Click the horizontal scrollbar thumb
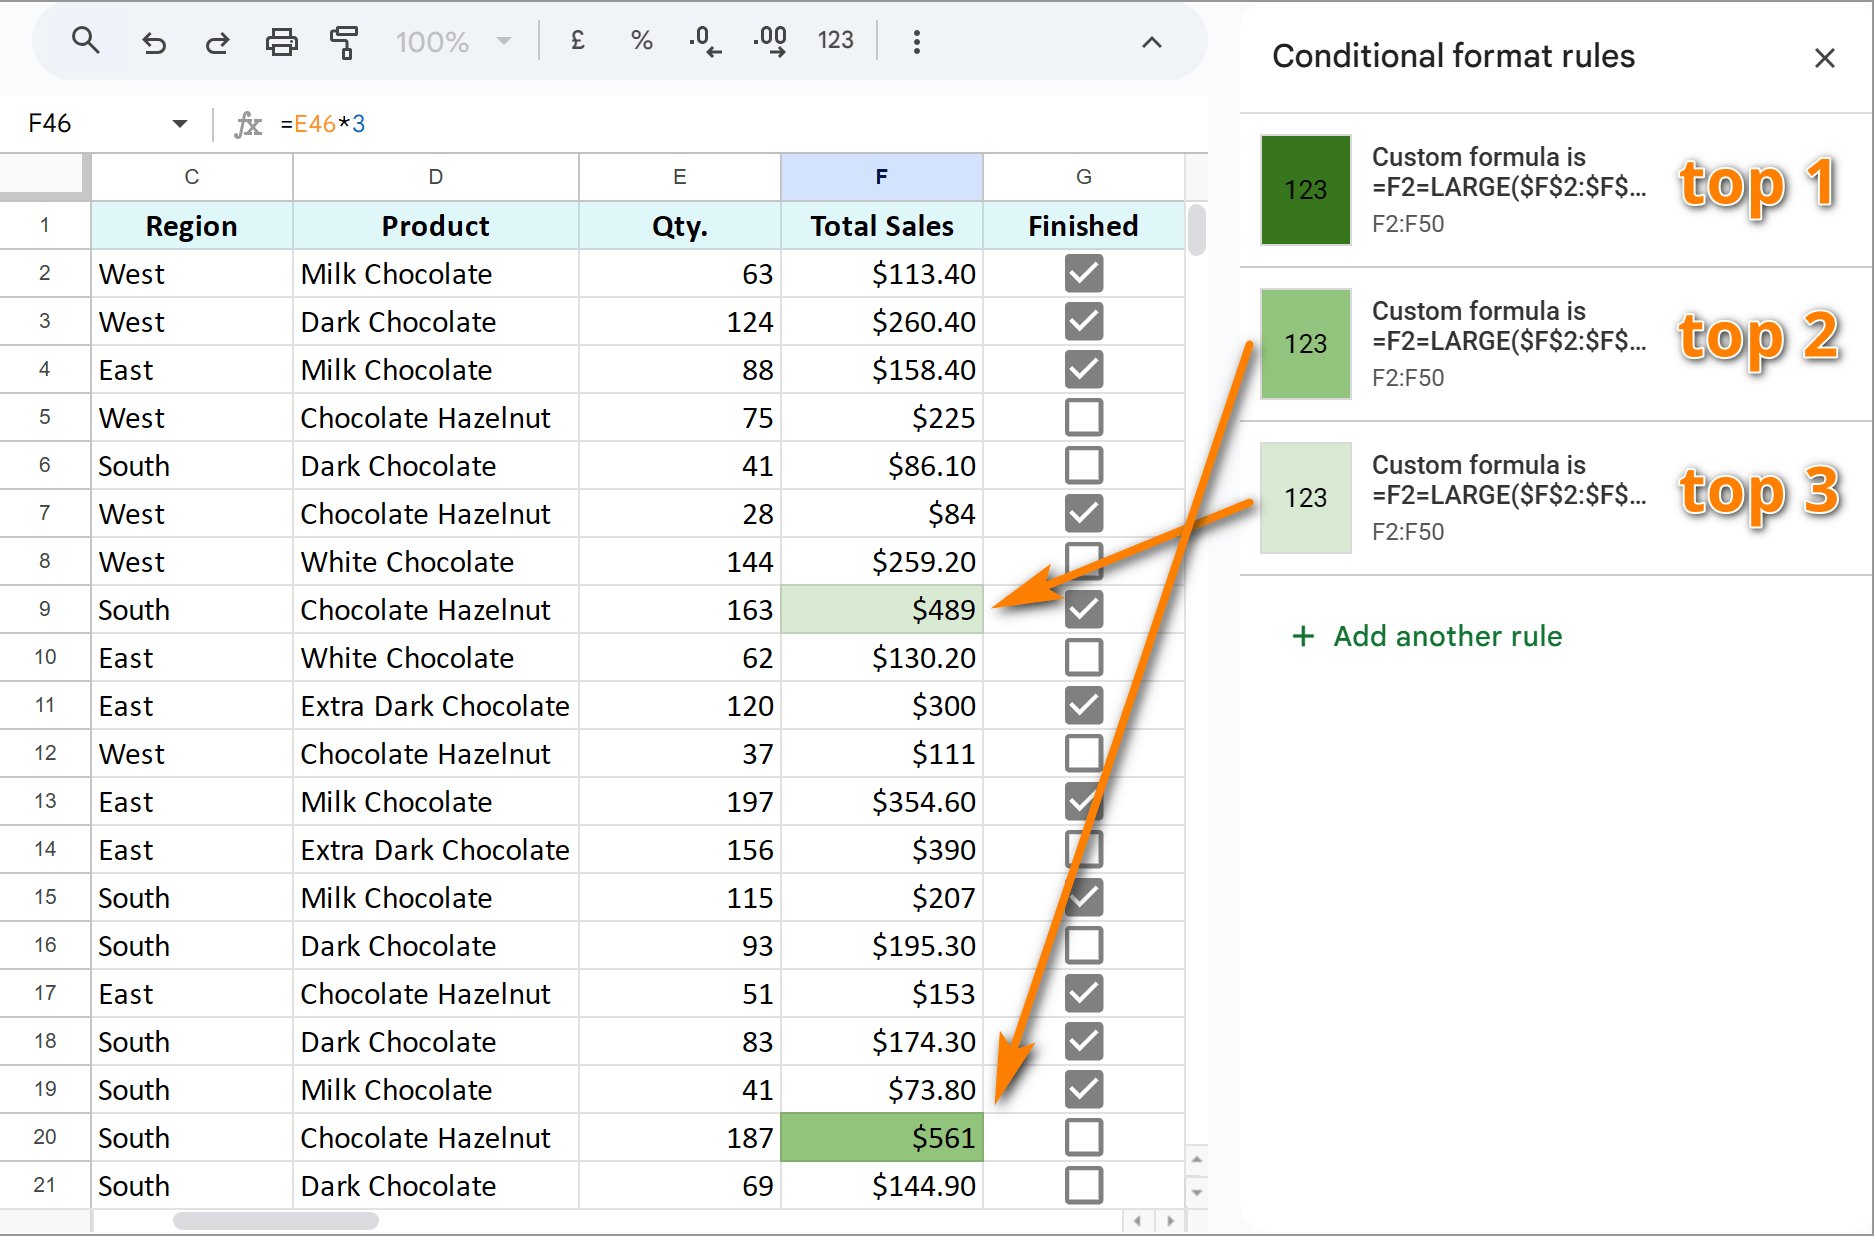The image size is (1874, 1236). coord(276,1221)
